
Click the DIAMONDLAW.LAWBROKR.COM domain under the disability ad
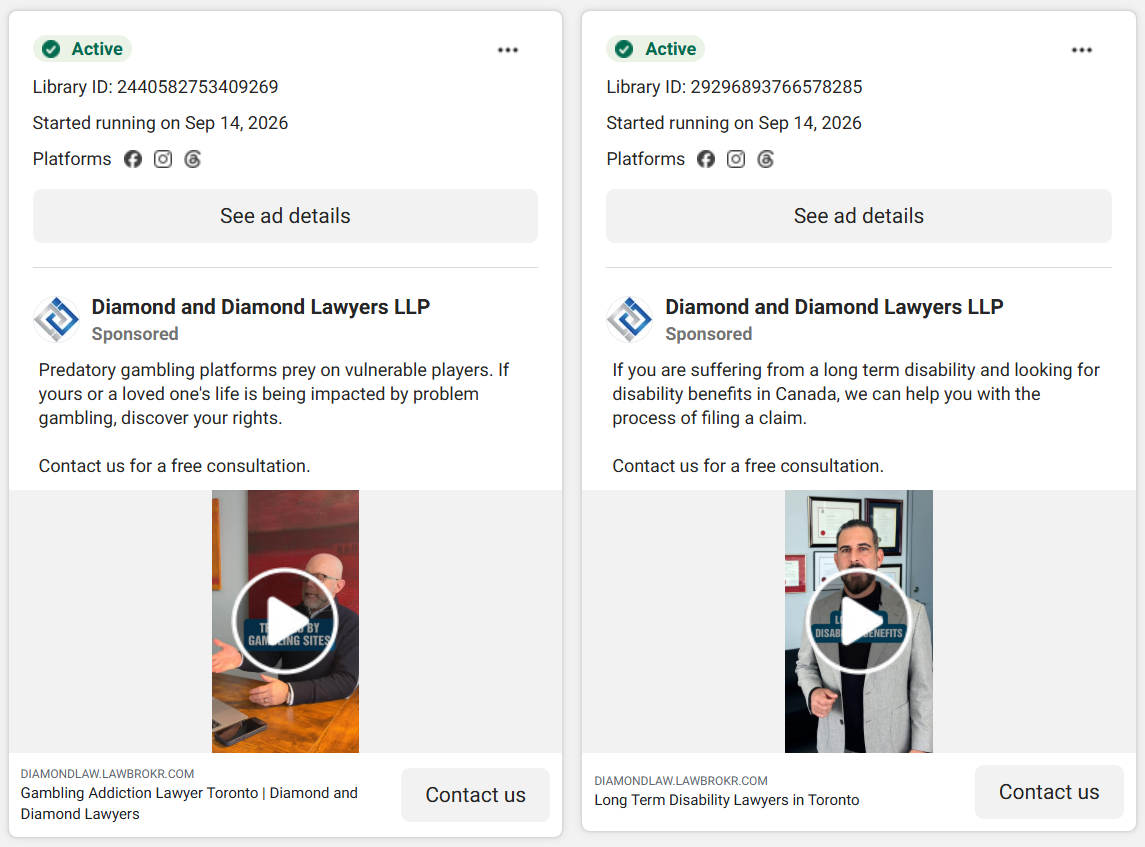pos(681,781)
